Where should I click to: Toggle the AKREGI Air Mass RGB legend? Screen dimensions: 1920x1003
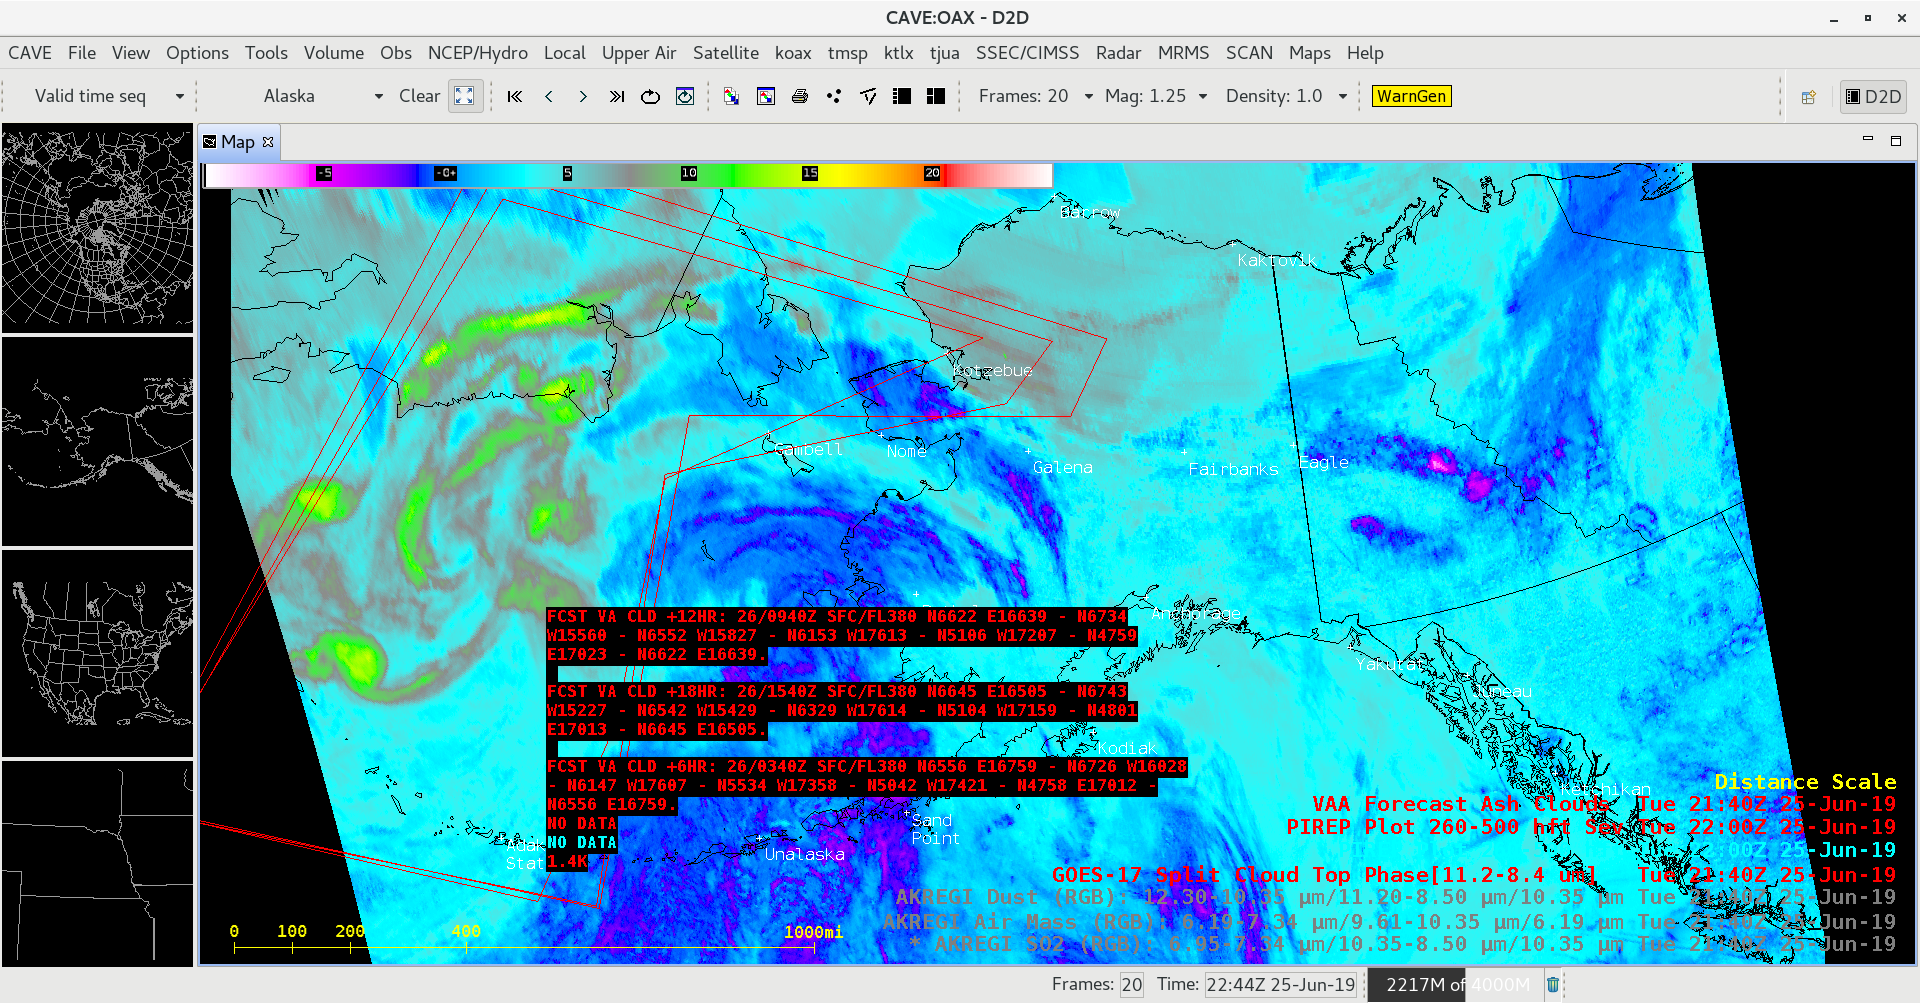pyautogui.click(x=1389, y=922)
